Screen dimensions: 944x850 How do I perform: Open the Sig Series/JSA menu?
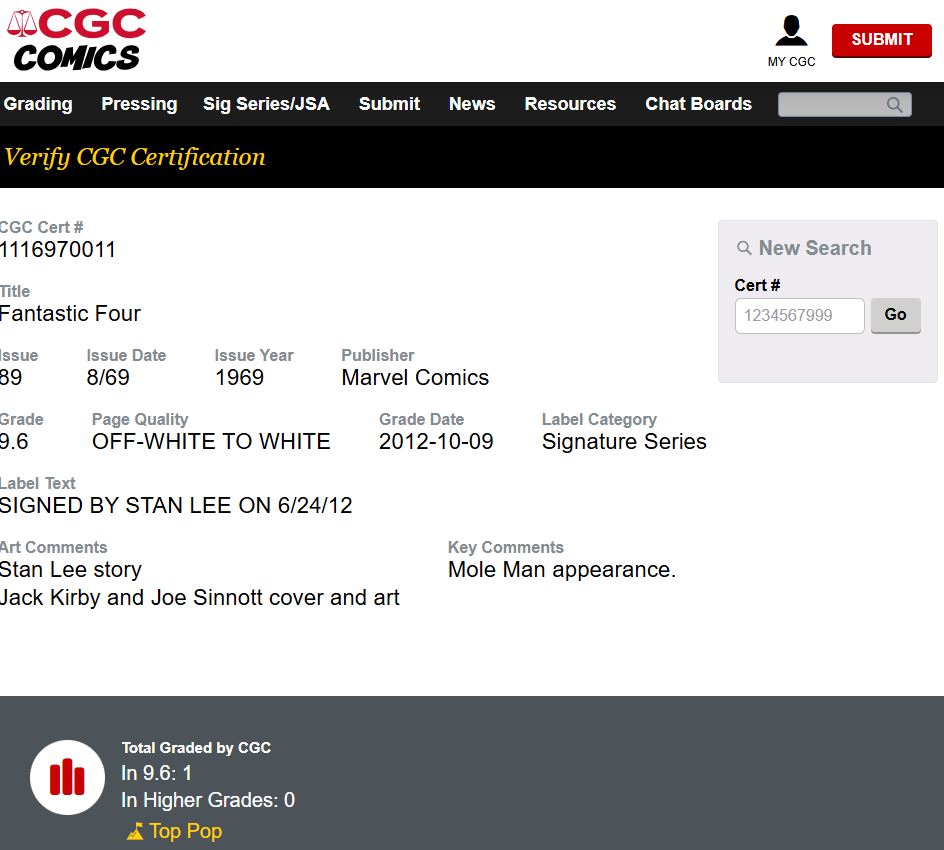[266, 104]
